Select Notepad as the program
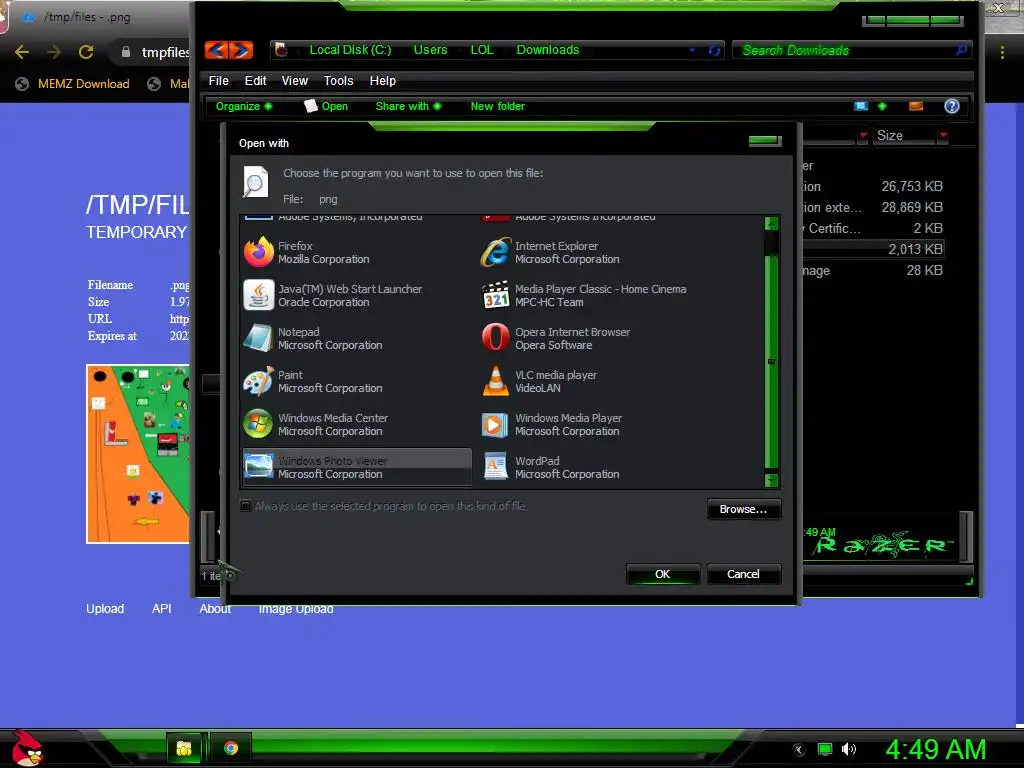This screenshot has height=768, width=1024. pos(356,339)
